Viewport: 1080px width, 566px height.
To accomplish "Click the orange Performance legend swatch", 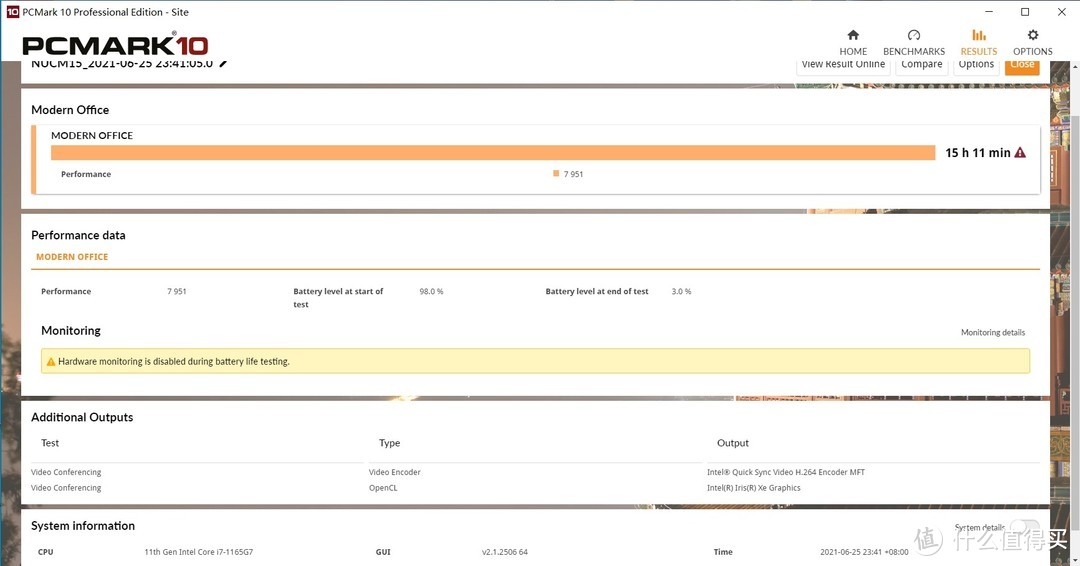I will [x=556, y=174].
